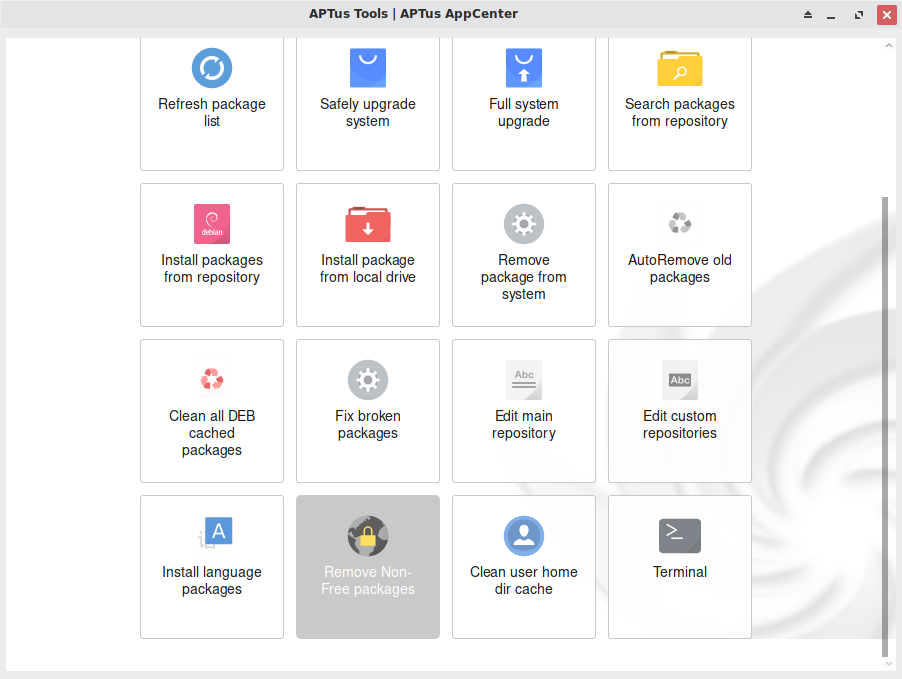Viewport: 902px width, 679px height.
Task: Click the pink Debian install packages icon
Action: click(212, 224)
